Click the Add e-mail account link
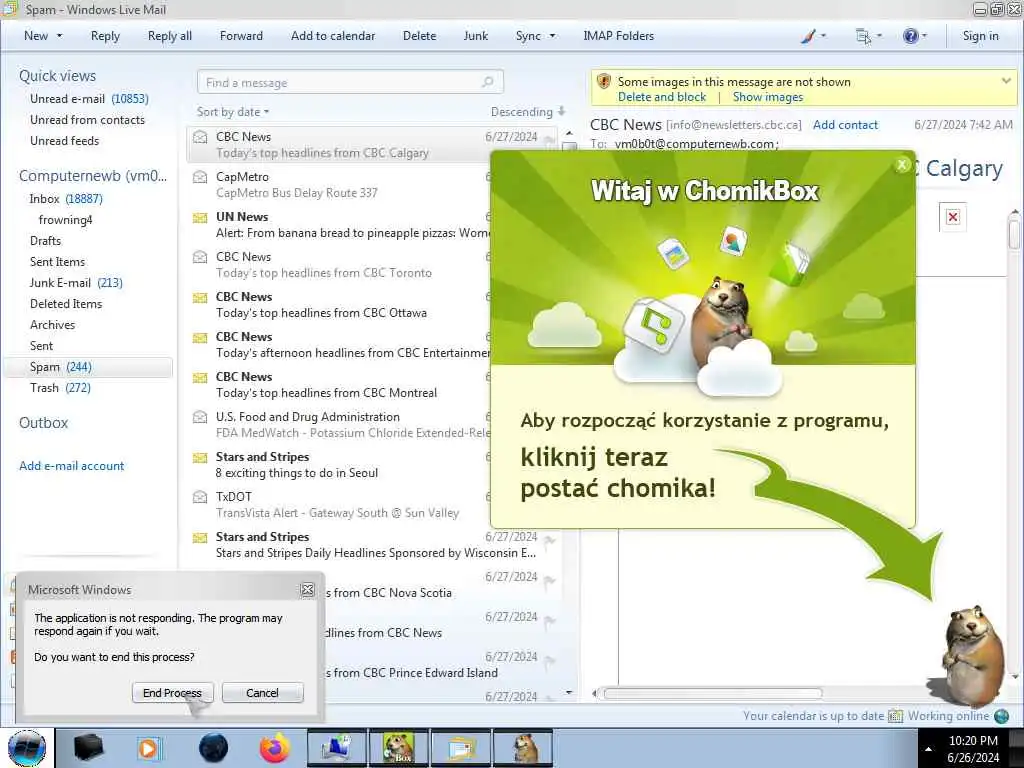The image size is (1024, 768). (71, 466)
